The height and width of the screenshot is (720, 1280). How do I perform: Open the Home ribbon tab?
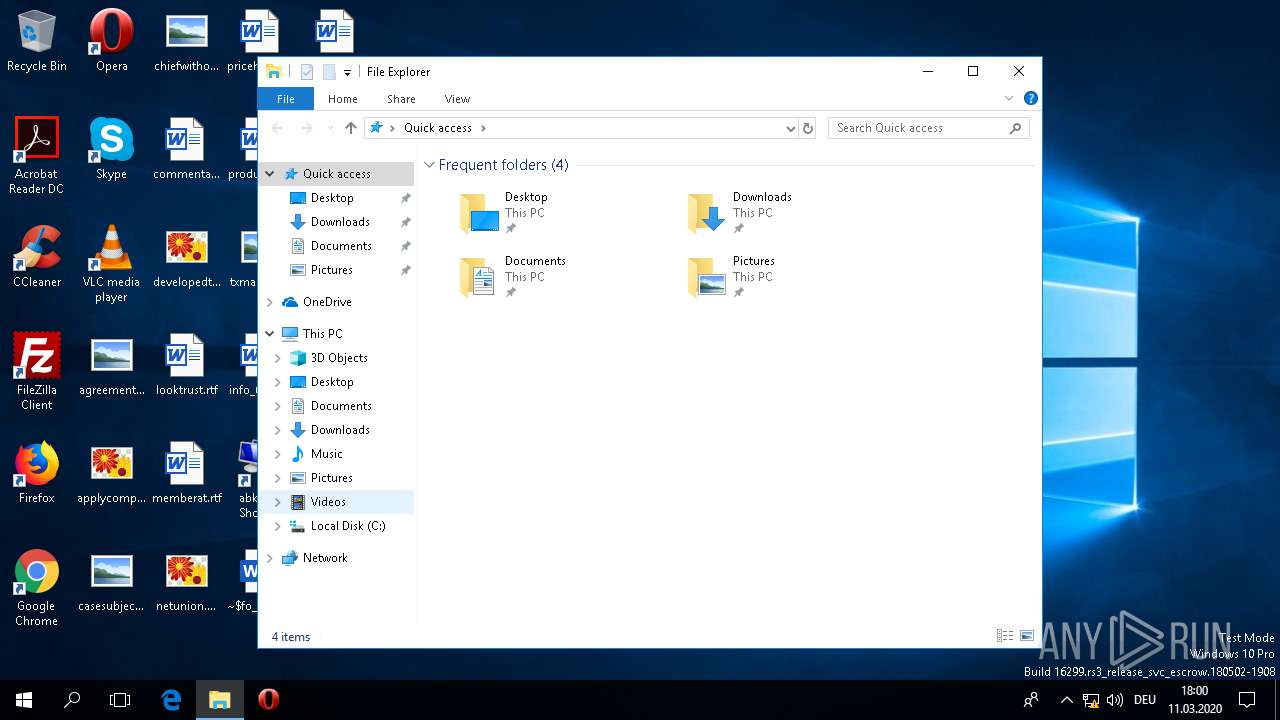(x=343, y=99)
